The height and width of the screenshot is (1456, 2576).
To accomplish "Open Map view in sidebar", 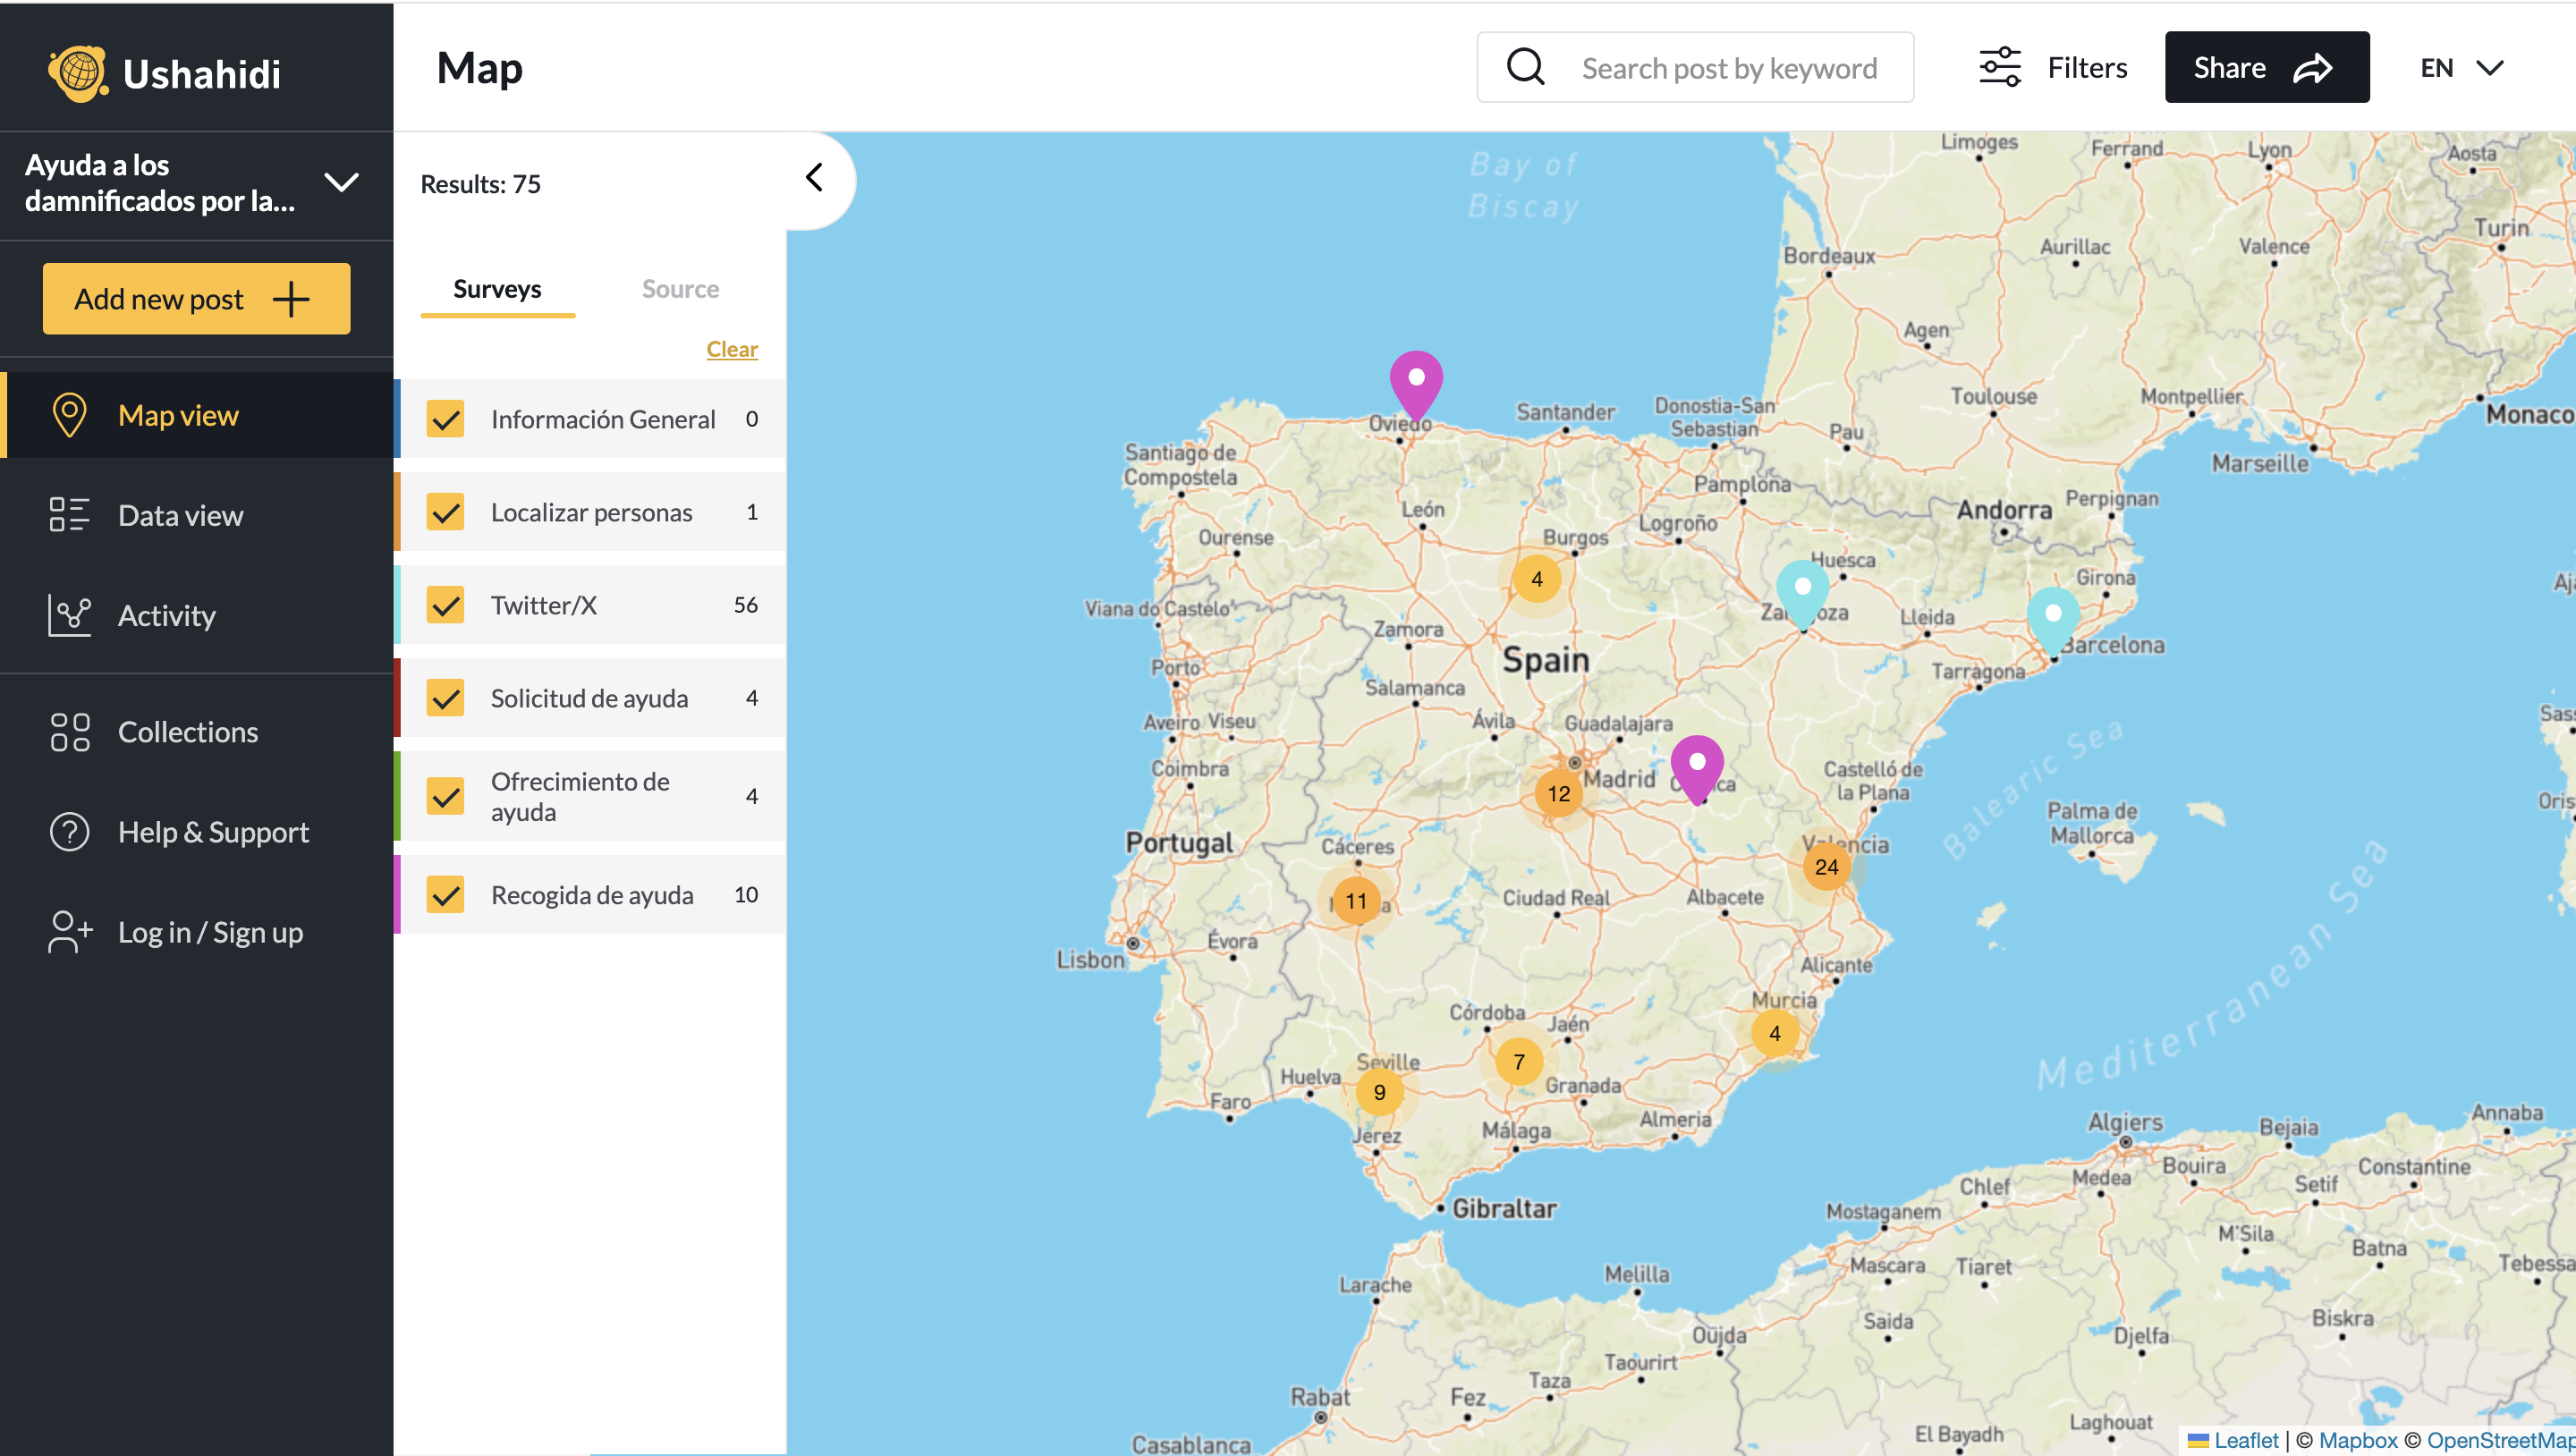I will tap(197, 415).
